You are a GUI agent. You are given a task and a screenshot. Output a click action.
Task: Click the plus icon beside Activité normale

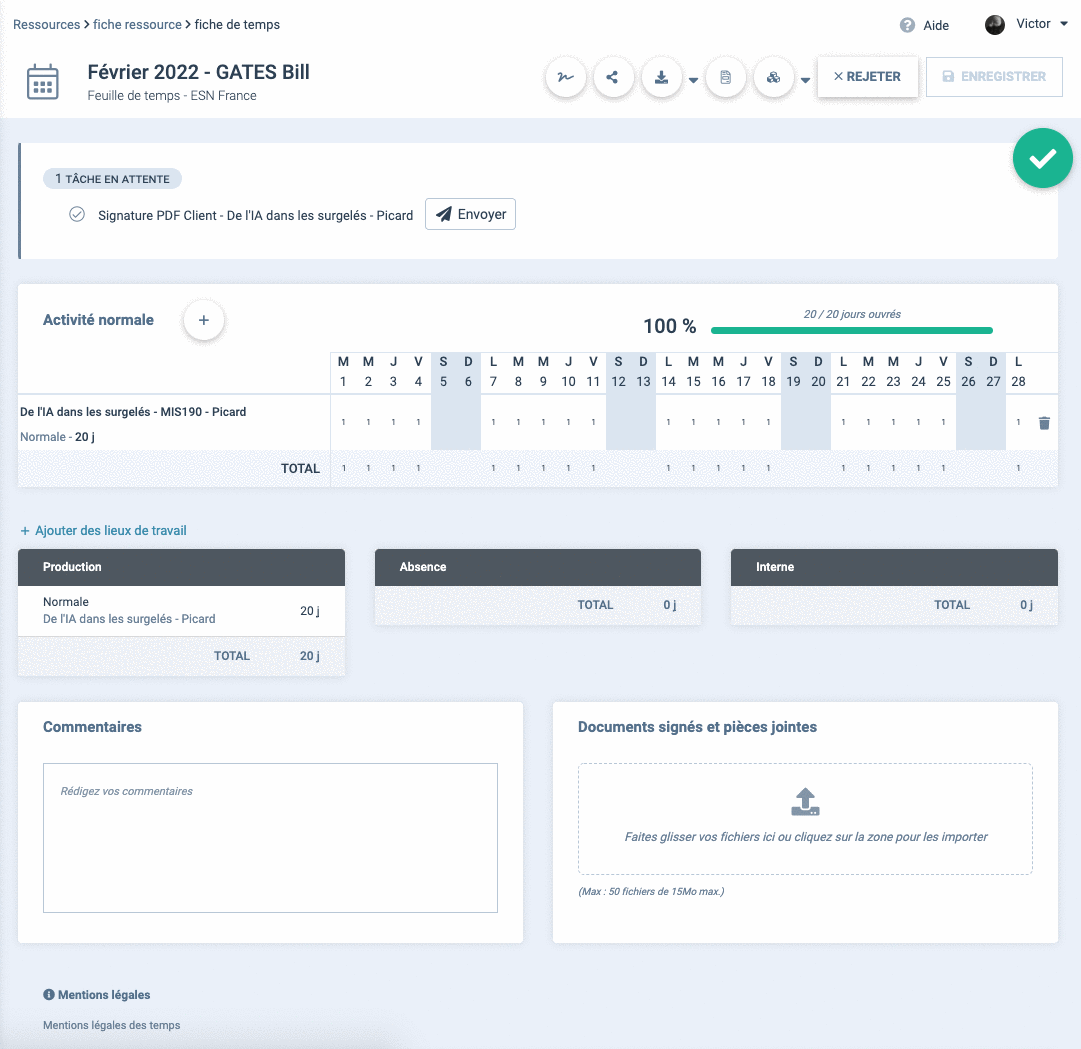(x=204, y=320)
